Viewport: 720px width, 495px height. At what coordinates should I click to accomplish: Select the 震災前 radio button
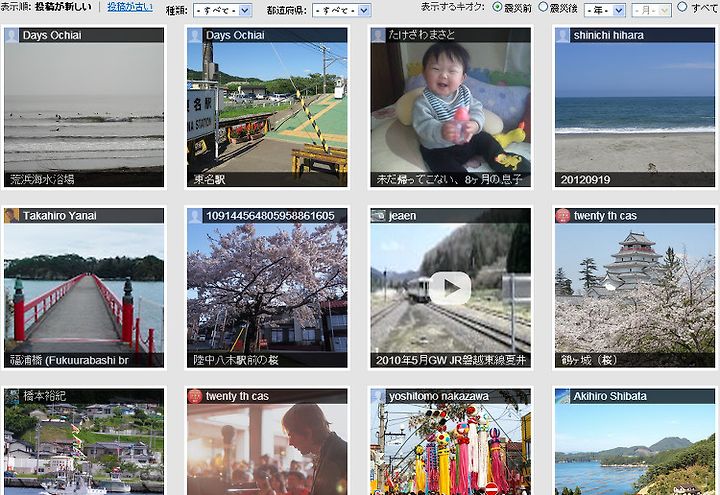pyautogui.click(x=497, y=7)
